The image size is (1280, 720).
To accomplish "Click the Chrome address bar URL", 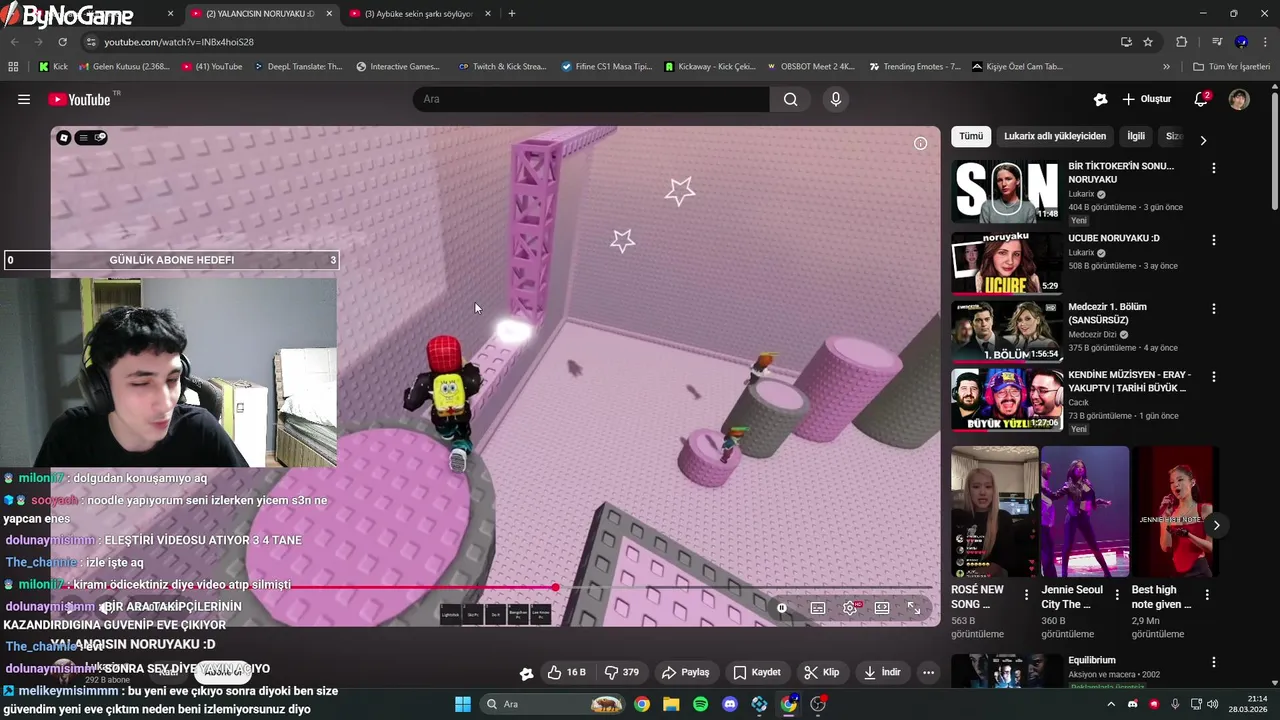I will click(179, 42).
